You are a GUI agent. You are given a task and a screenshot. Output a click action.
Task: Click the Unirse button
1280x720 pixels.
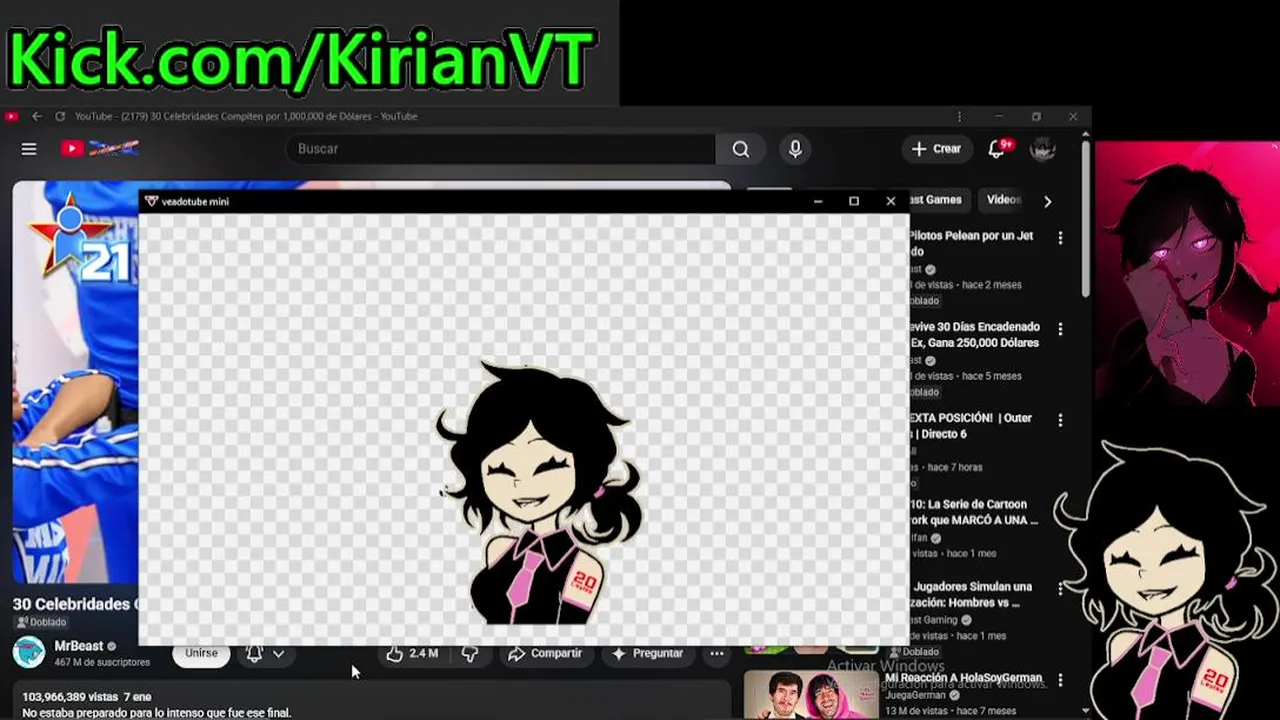pos(201,653)
